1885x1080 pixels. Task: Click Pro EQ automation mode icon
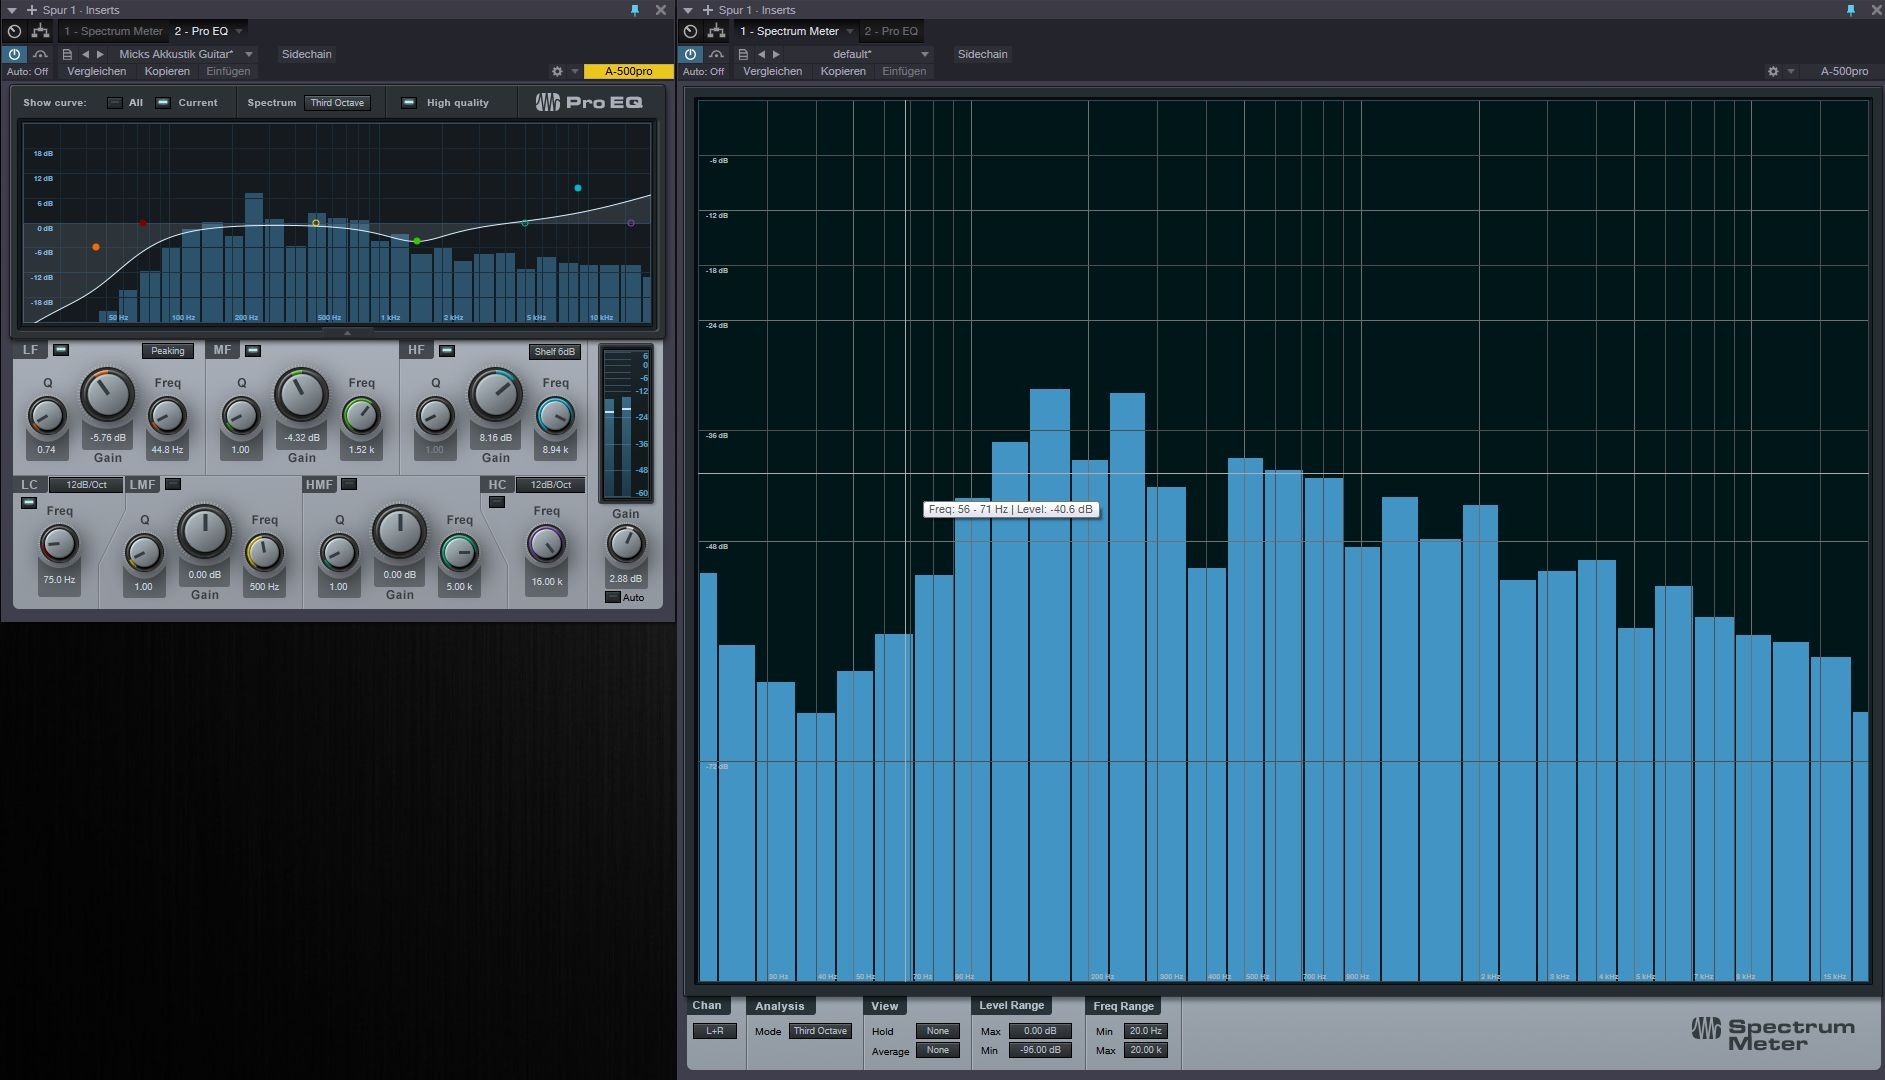pos(40,54)
